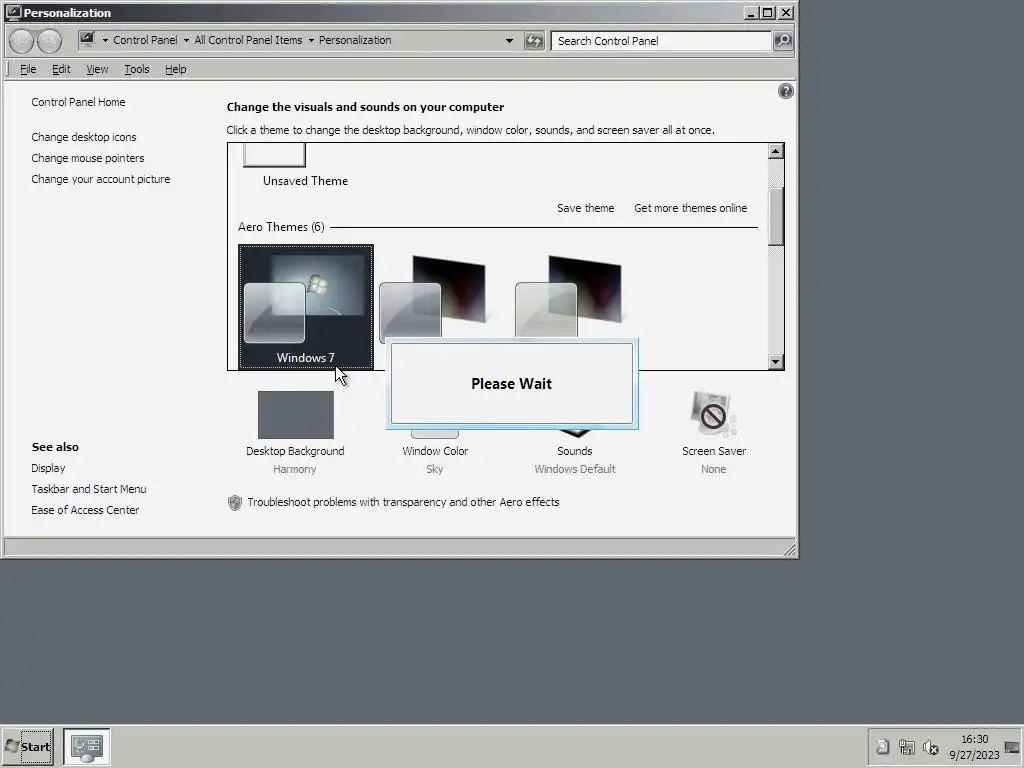This screenshot has height=768, width=1024.
Task: Expand dropdown arrow after Control Panel breadcrumb
Action: click(186, 40)
